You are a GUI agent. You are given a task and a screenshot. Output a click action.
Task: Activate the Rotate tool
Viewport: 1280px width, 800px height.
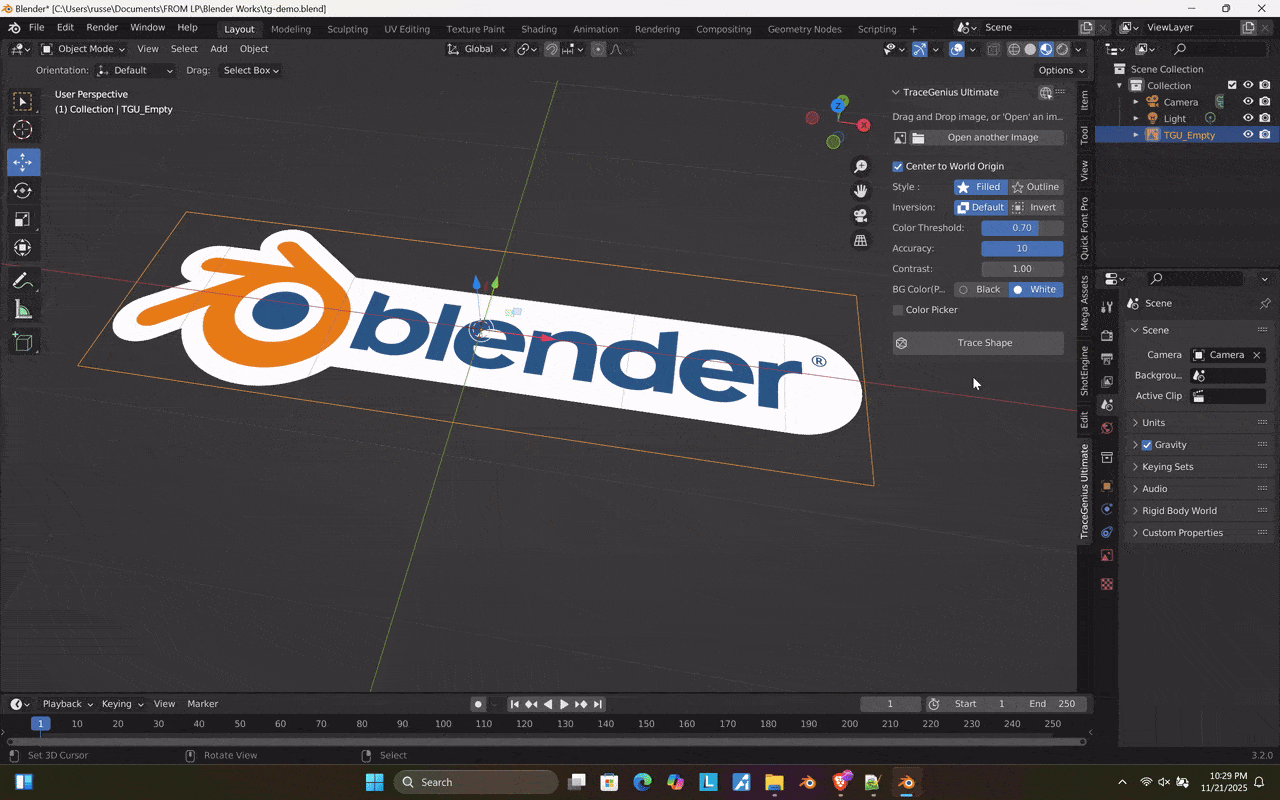(x=22, y=191)
